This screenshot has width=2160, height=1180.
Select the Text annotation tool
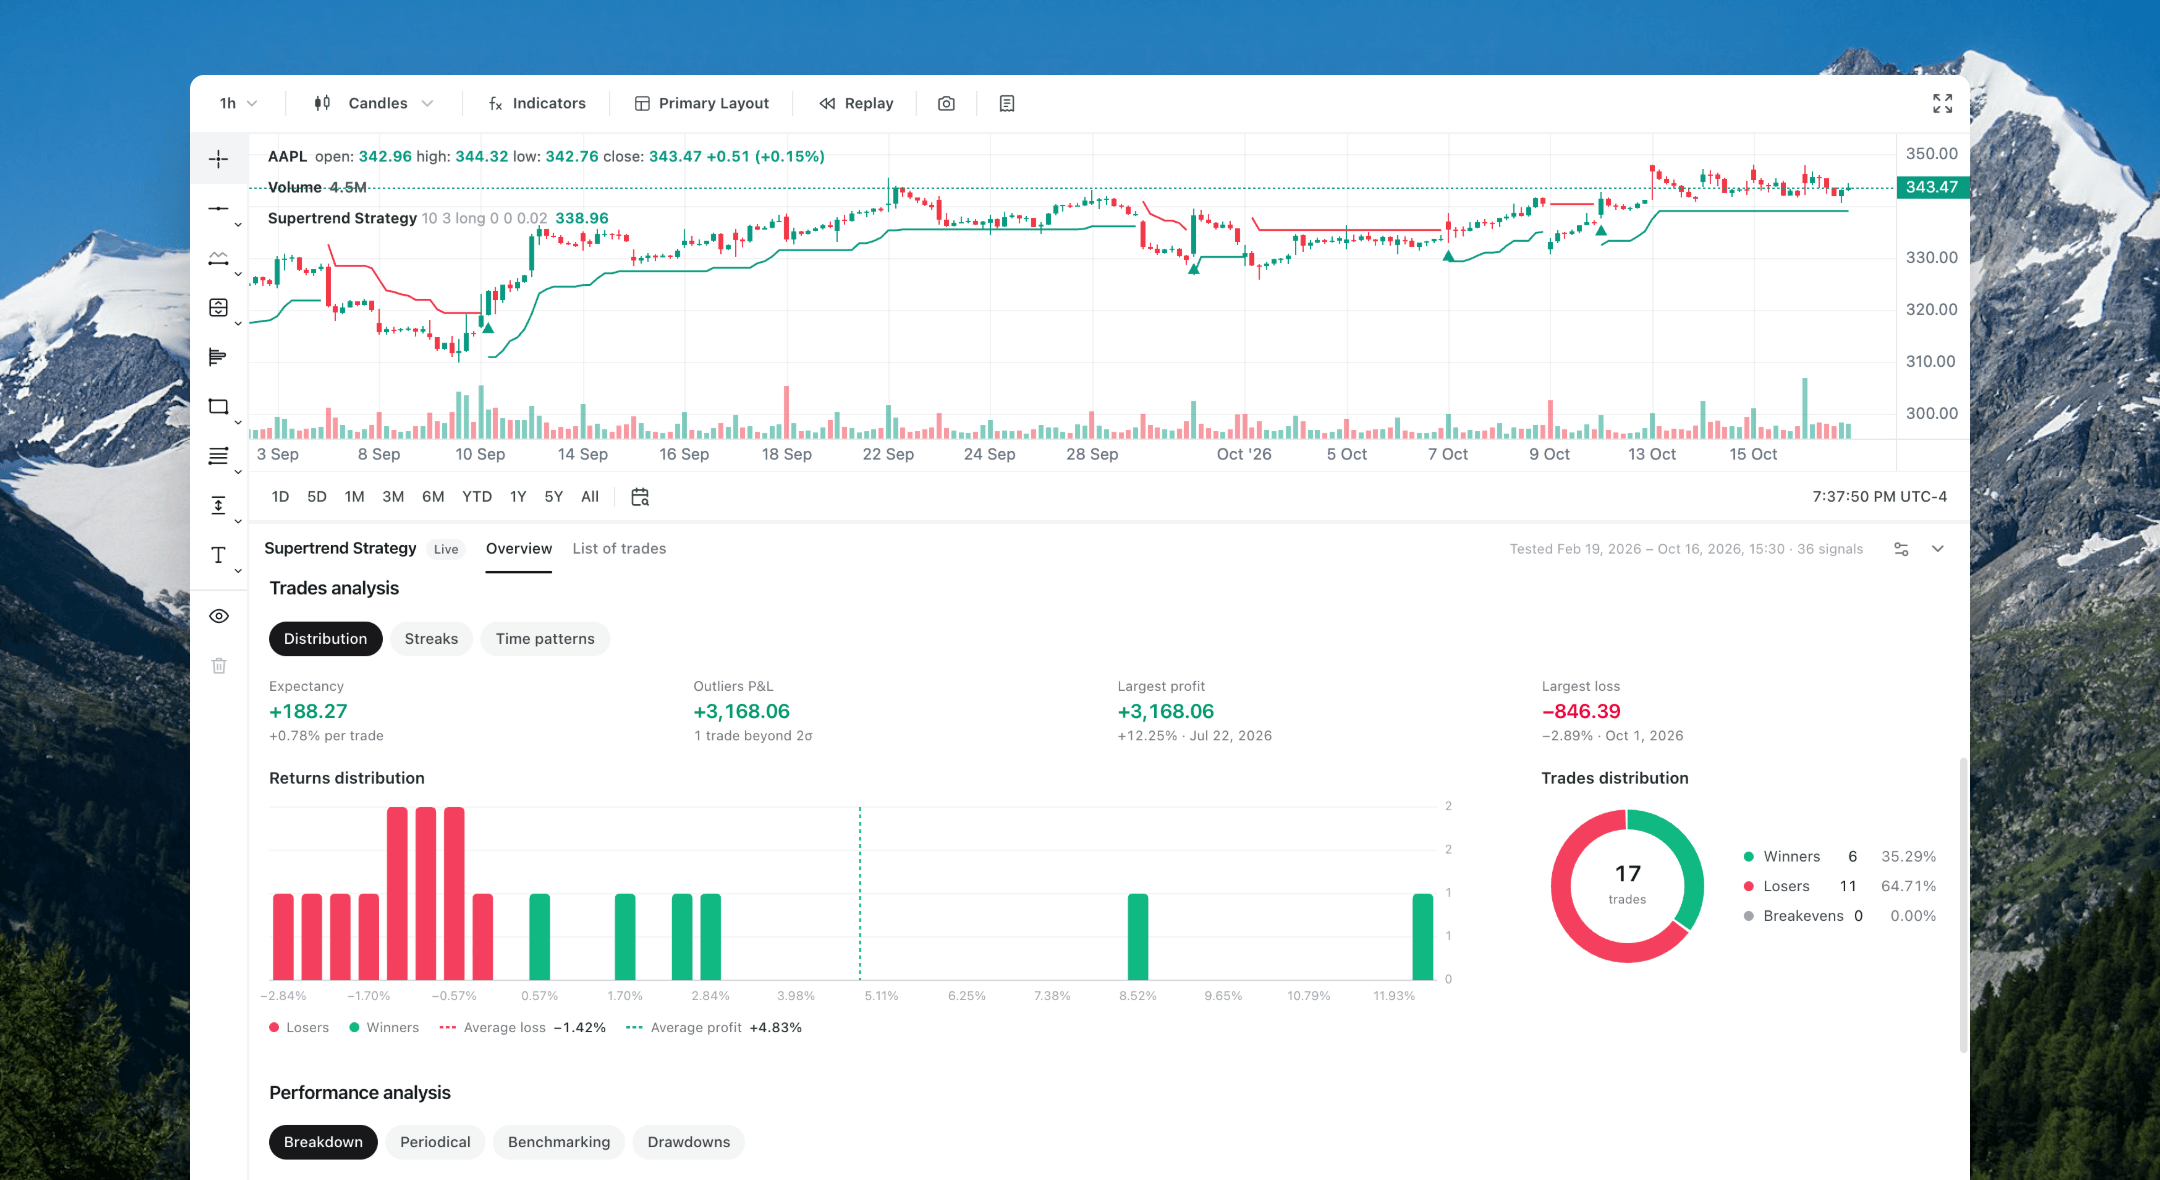[x=218, y=555]
